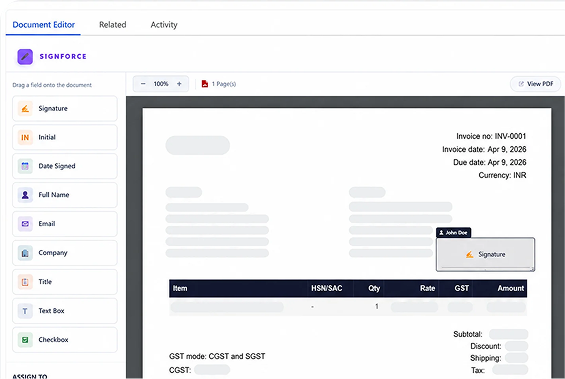Click the orange pen icon inside placed Signature field
Viewport: 565px width, 379px height.
(469, 254)
